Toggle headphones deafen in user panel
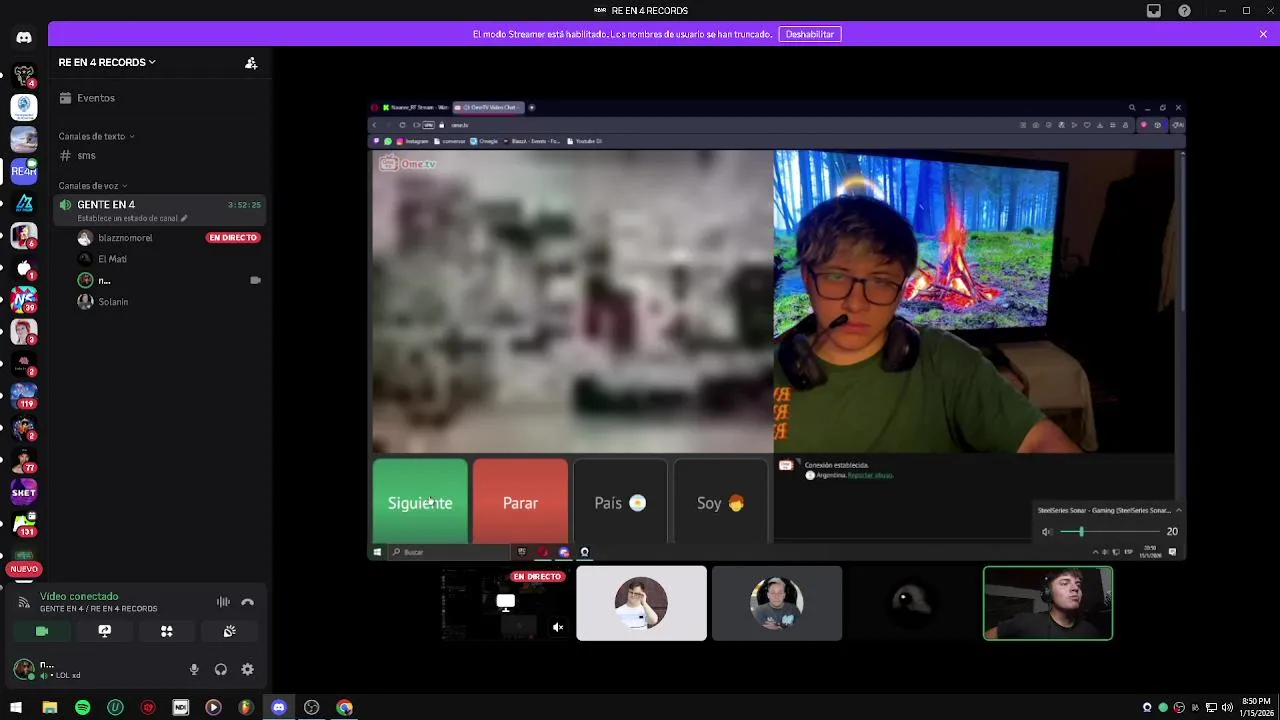Screen dimensions: 1280x720 click(x=221, y=670)
